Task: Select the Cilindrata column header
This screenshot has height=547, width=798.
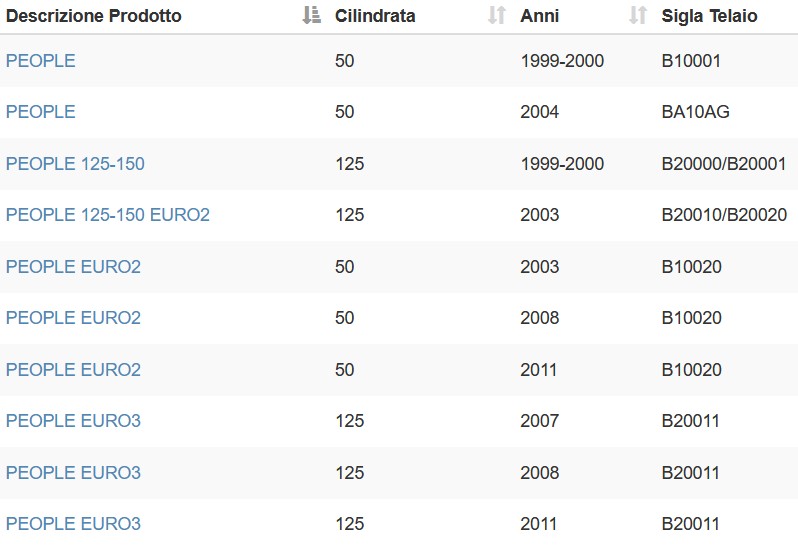Action: tap(375, 16)
